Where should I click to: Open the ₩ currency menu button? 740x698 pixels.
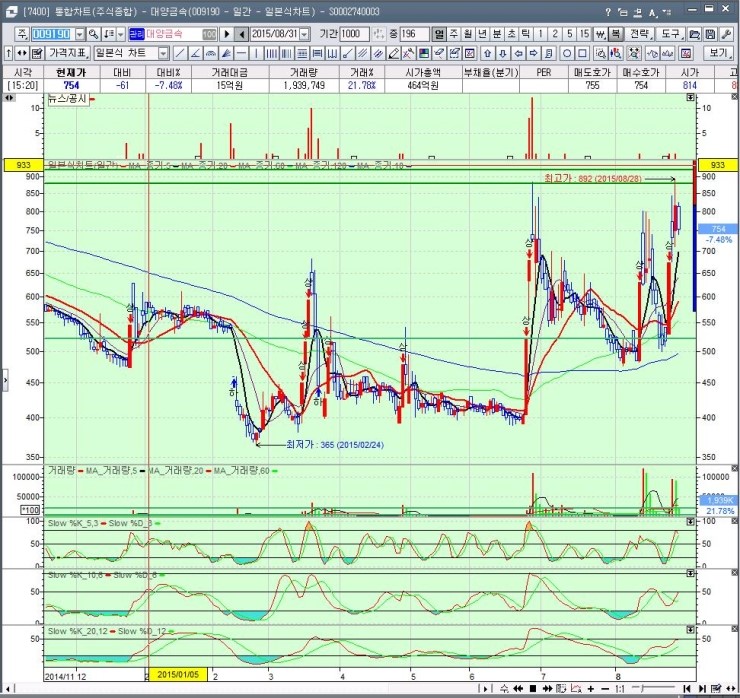pos(600,34)
